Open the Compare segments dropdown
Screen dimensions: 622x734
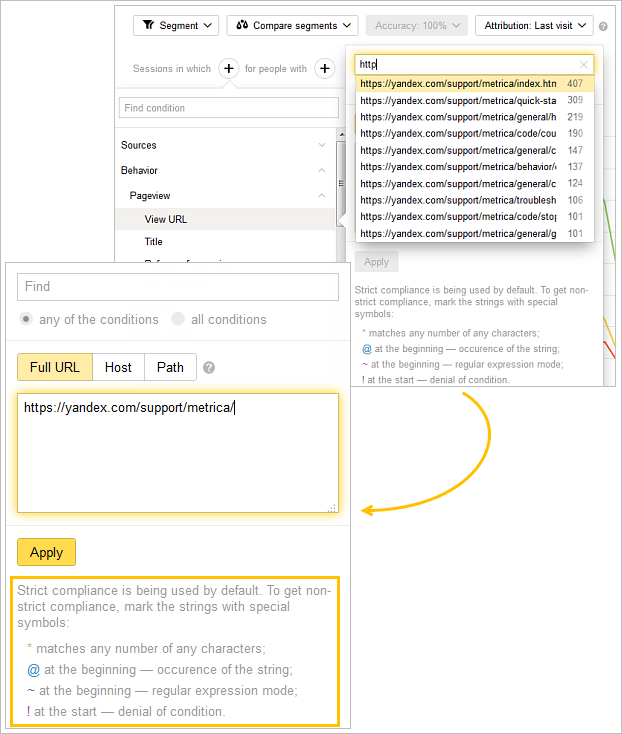(x=292, y=26)
